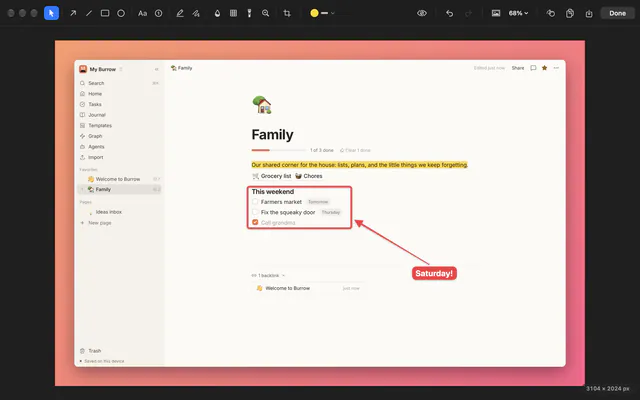This screenshot has height=400, width=640.
Task: Select the straight line tool
Action: (x=89, y=13)
